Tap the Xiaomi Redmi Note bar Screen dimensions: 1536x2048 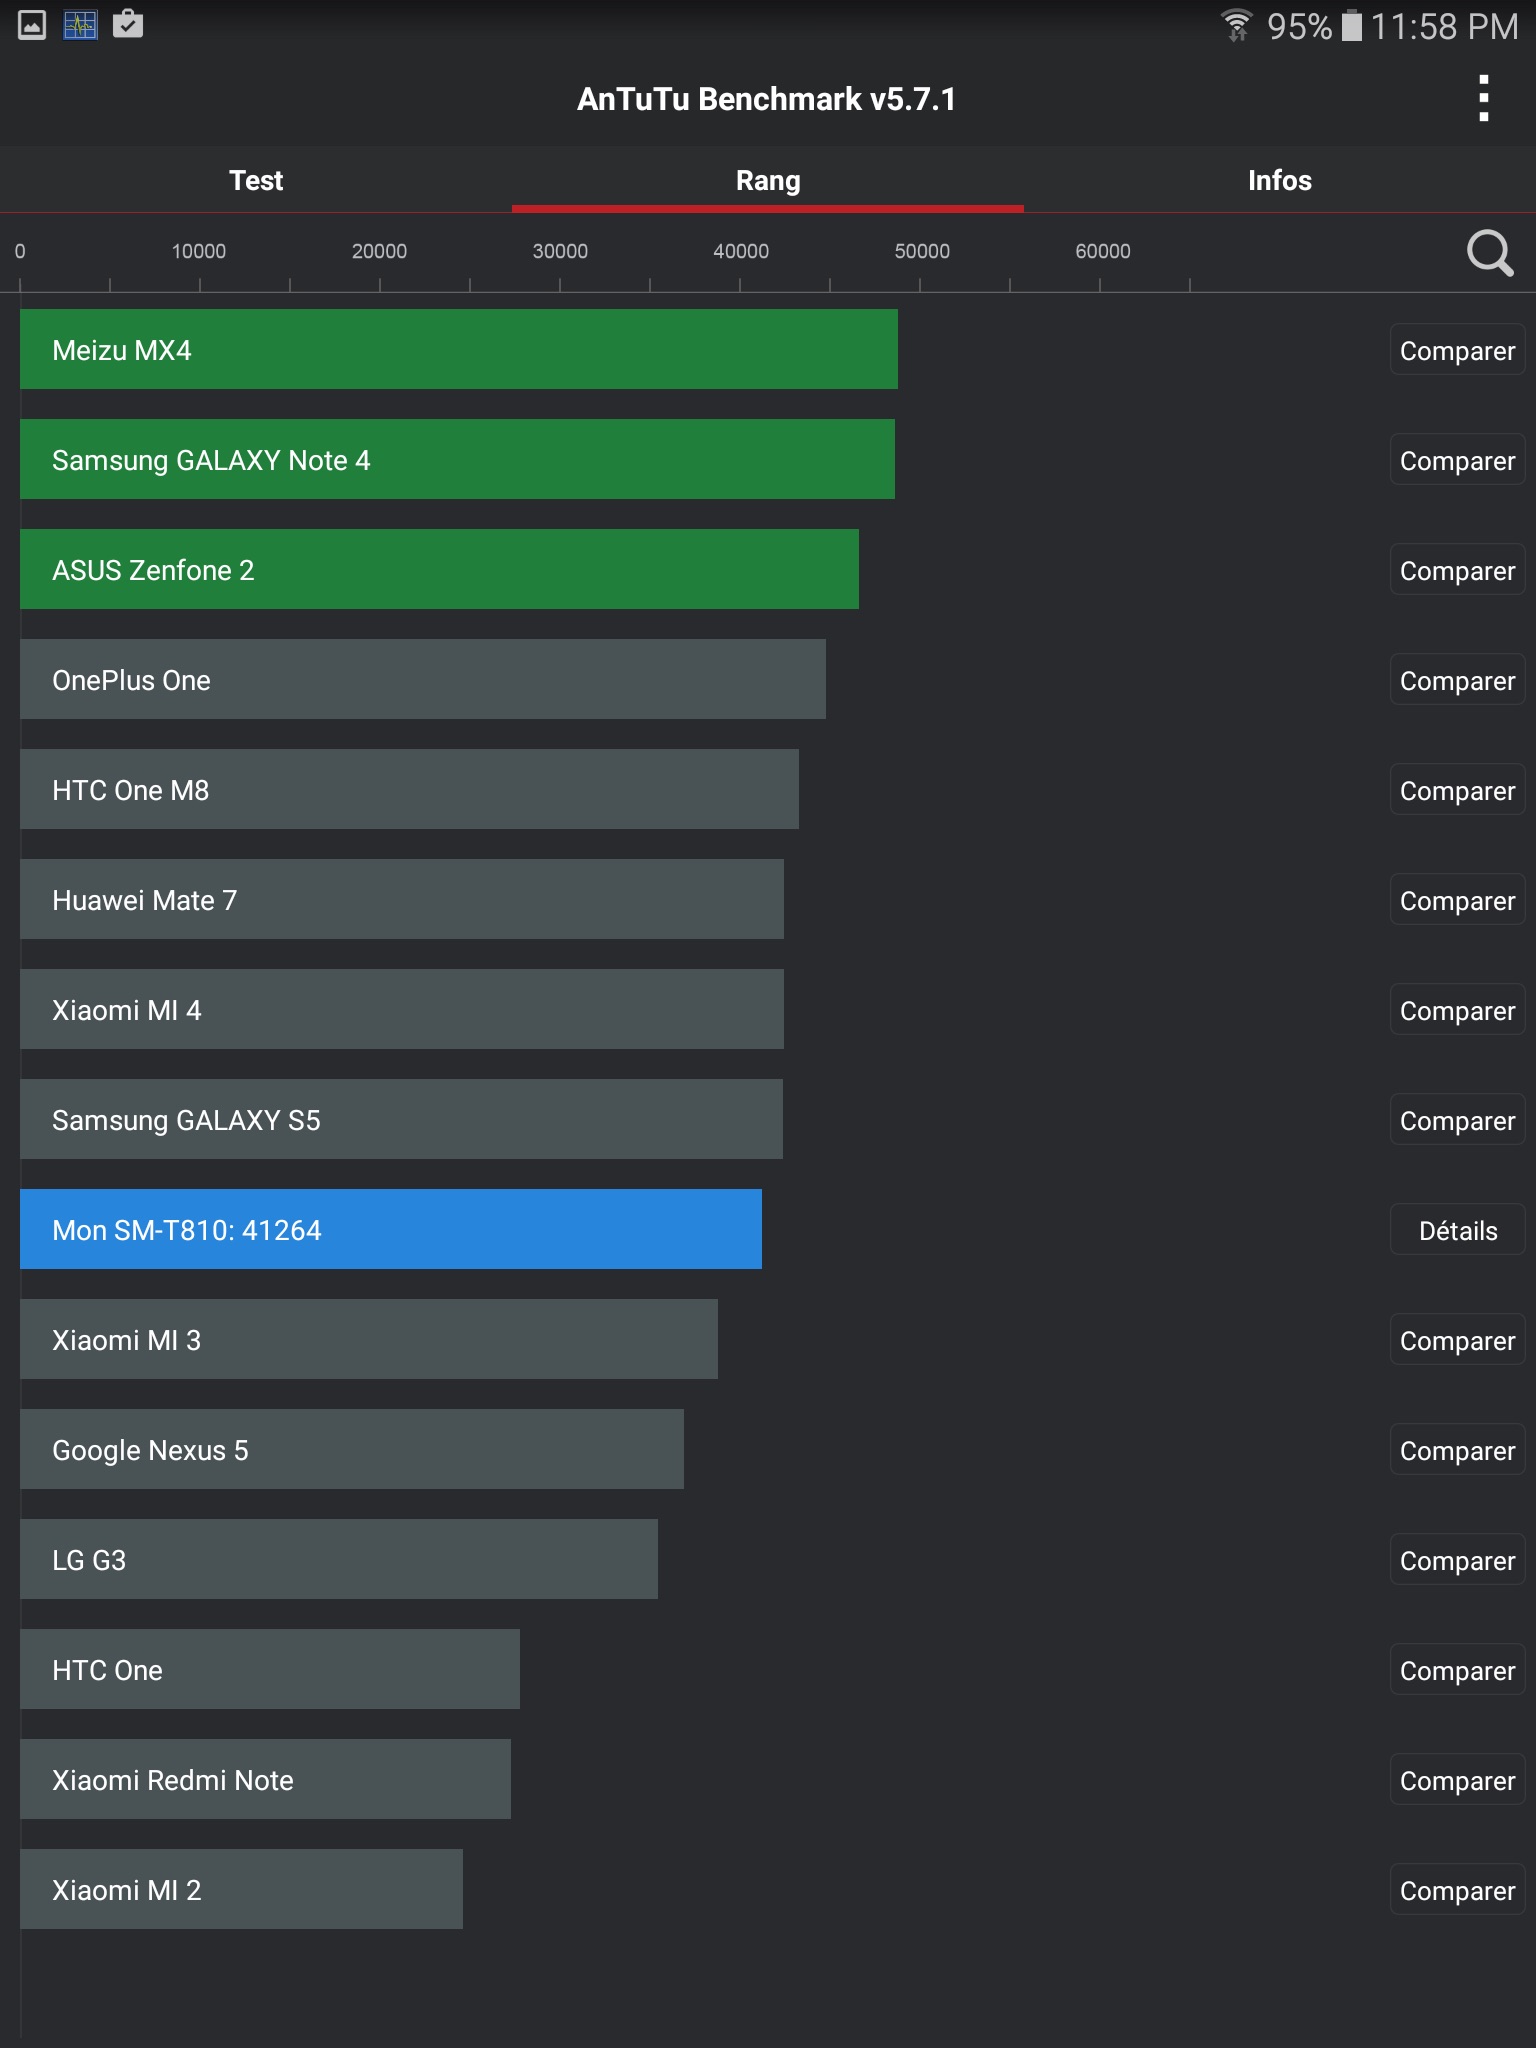click(265, 1779)
